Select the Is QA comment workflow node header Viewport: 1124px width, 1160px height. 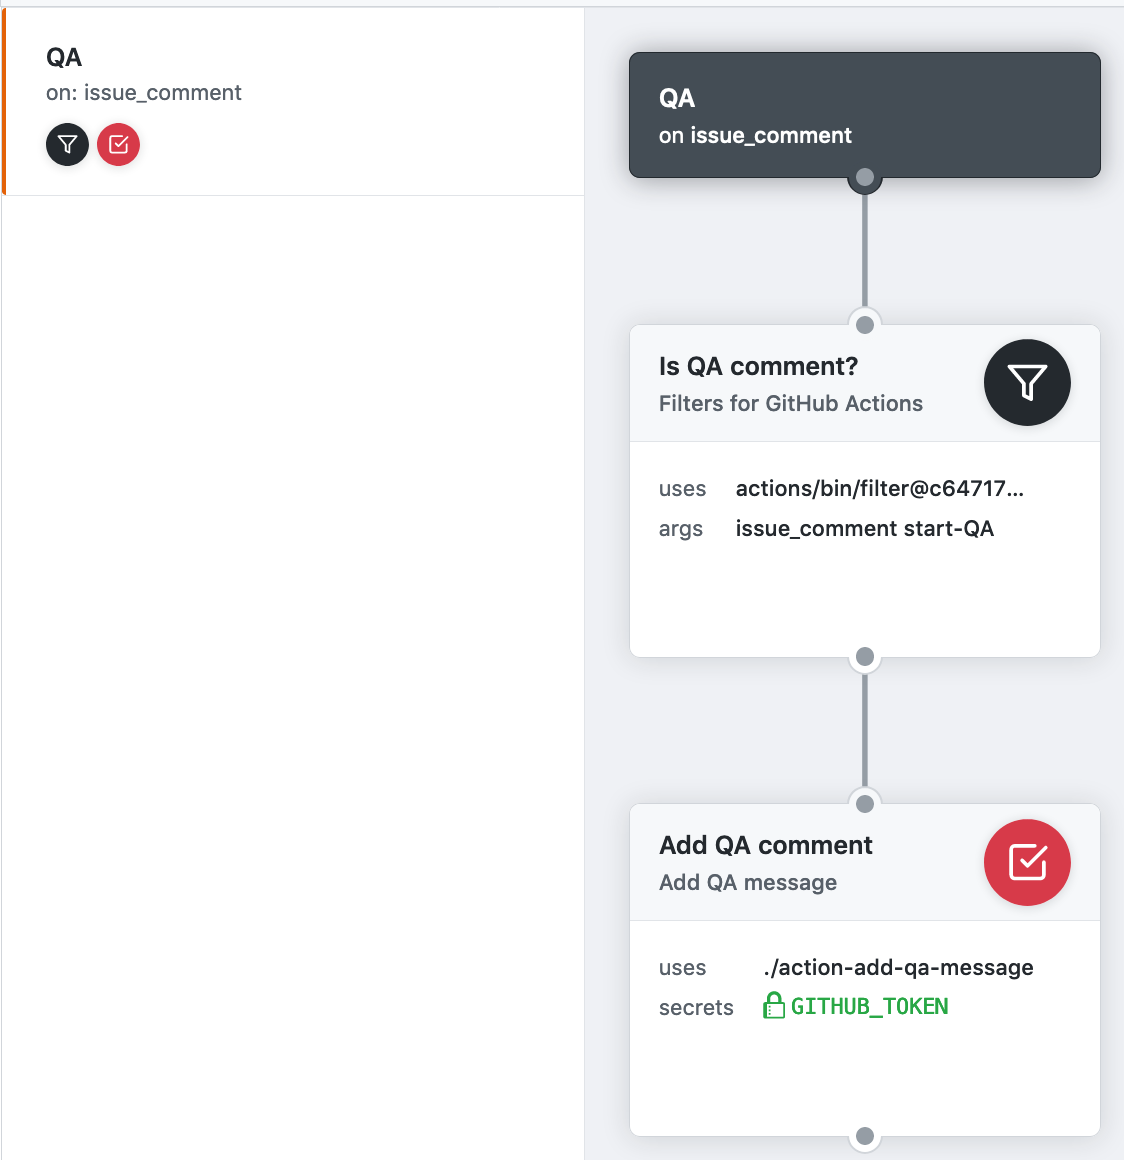tap(758, 366)
